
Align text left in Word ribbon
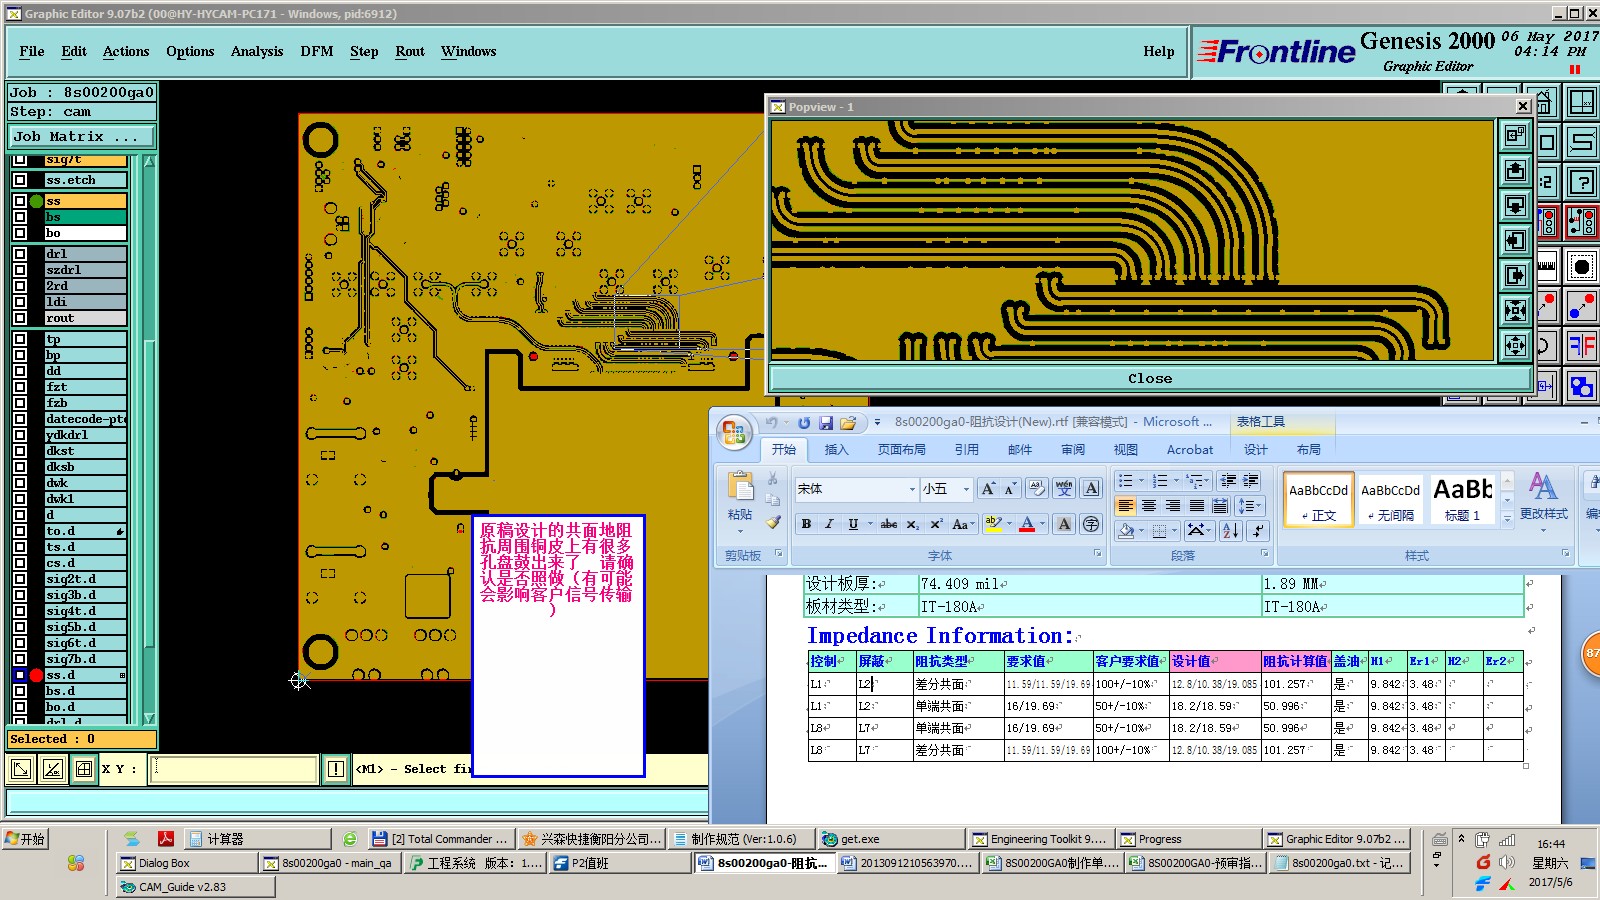tap(1126, 506)
